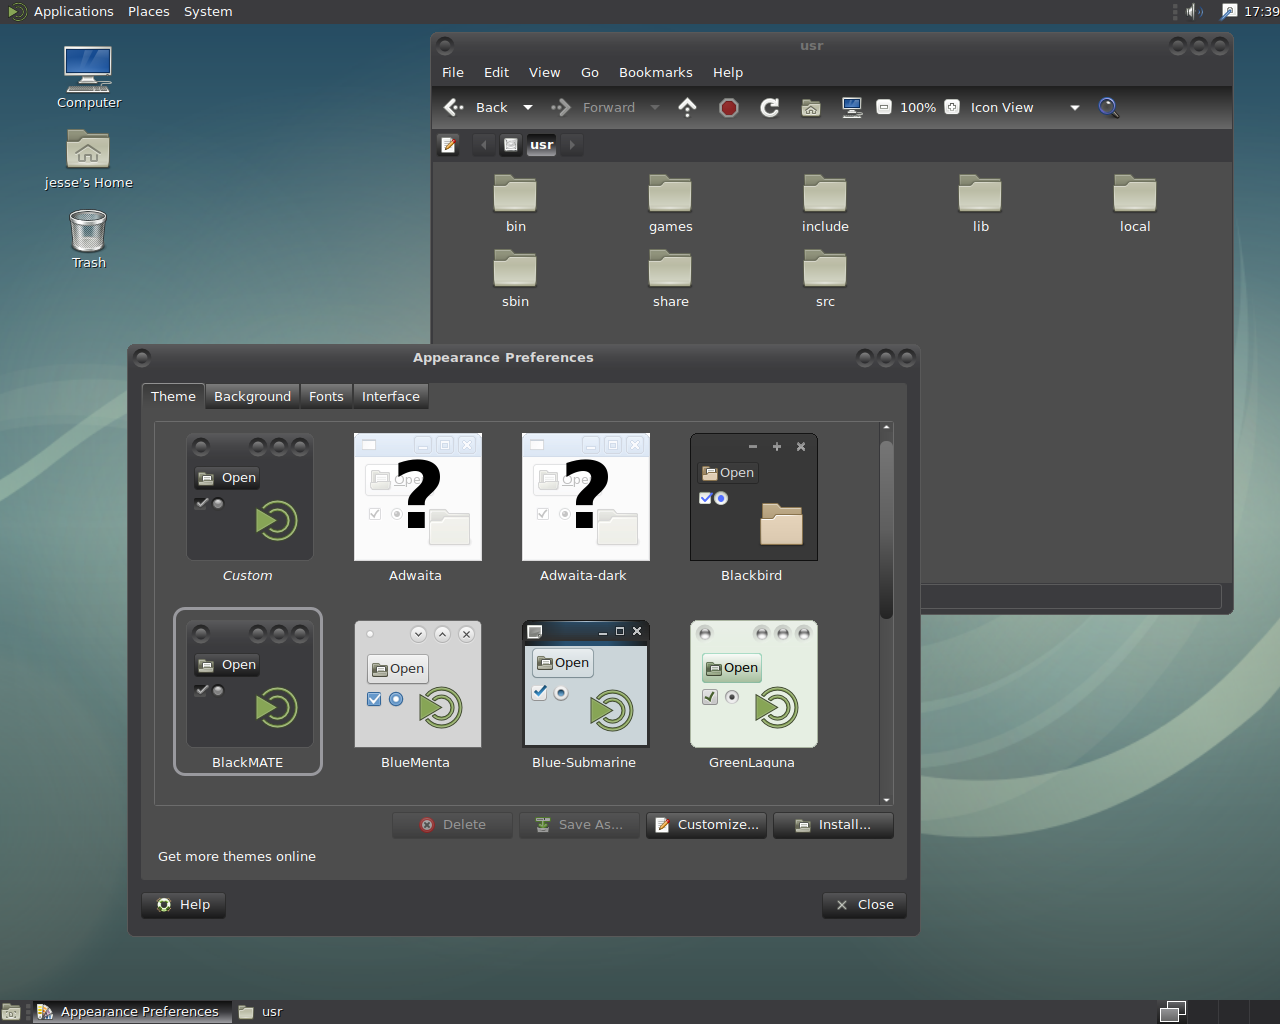Click the path bar right scroll arrow
Image resolution: width=1280 pixels, height=1024 pixels.
[x=572, y=145]
